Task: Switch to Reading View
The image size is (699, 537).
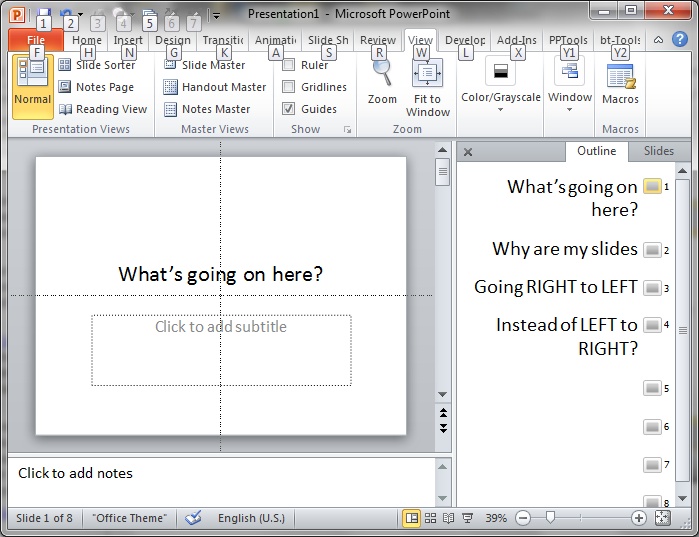Action: [x=103, y=109]
